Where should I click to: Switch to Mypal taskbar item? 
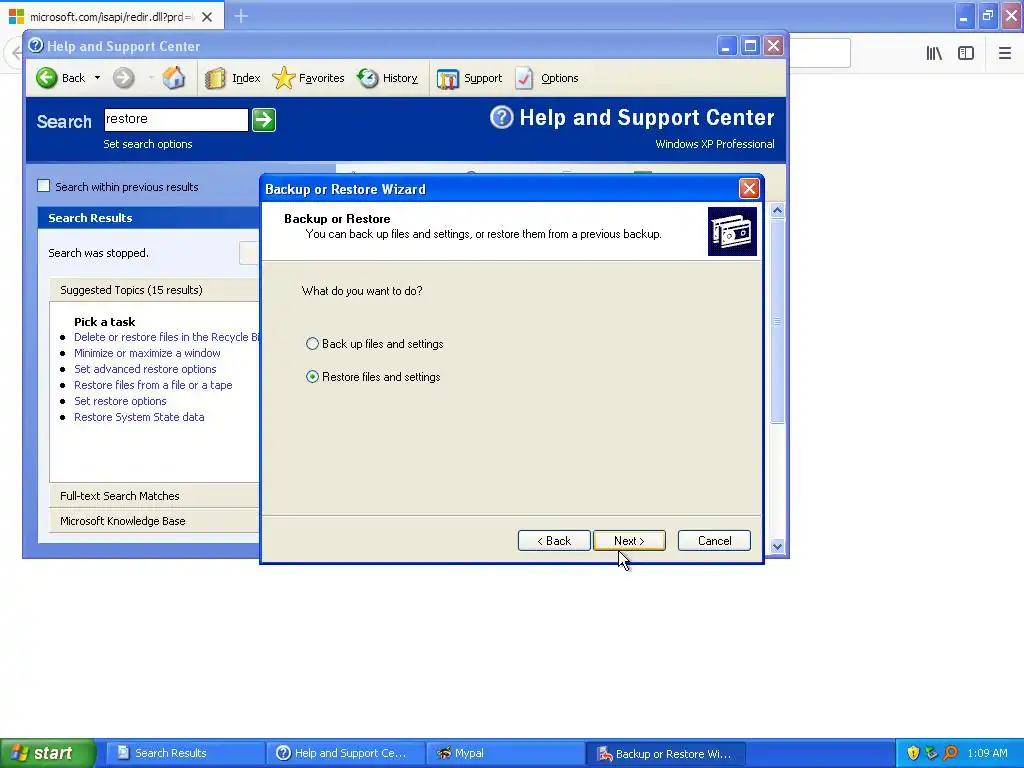505,753
